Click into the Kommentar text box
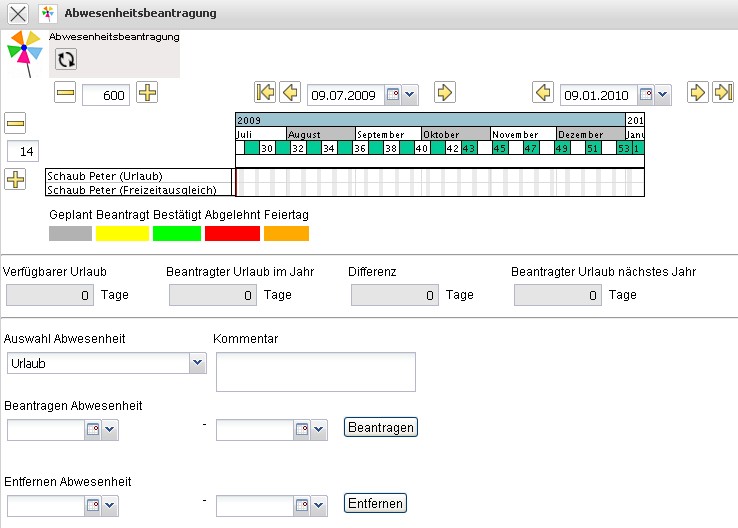The image size is (738, 528). 315,371
